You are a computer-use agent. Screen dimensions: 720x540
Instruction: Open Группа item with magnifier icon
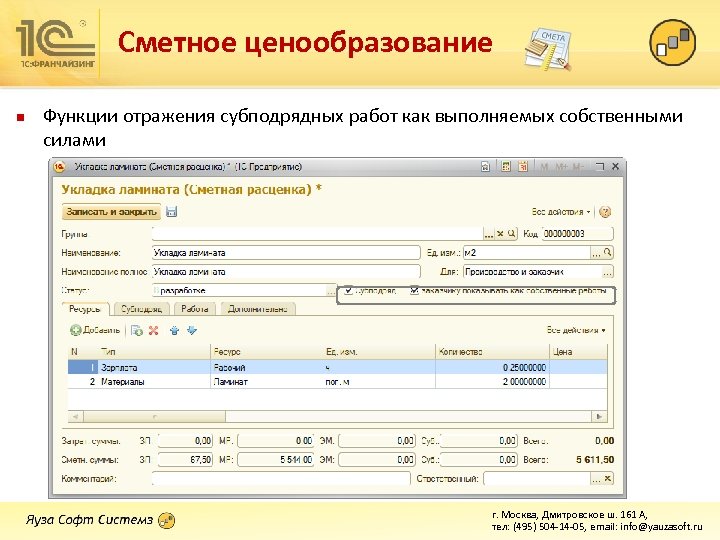coord(512,233)
